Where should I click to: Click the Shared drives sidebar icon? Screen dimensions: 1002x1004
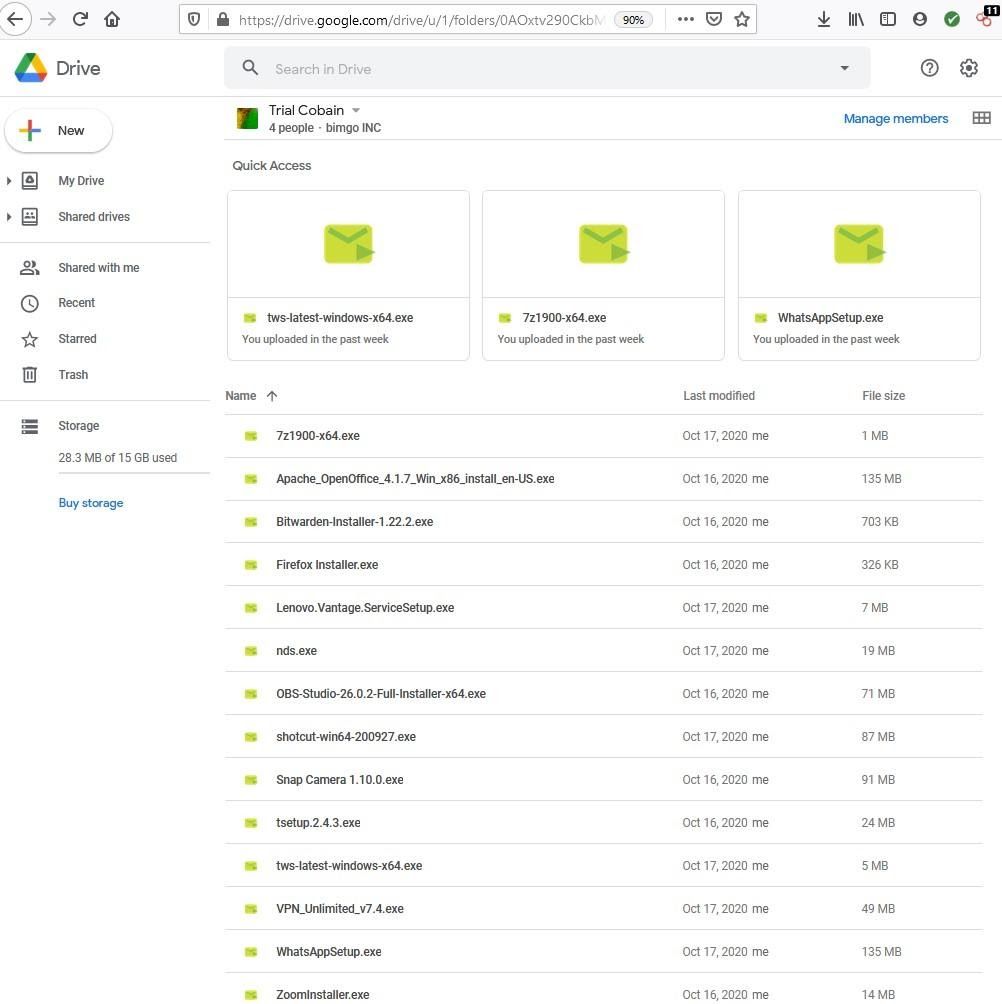(29, 216)
